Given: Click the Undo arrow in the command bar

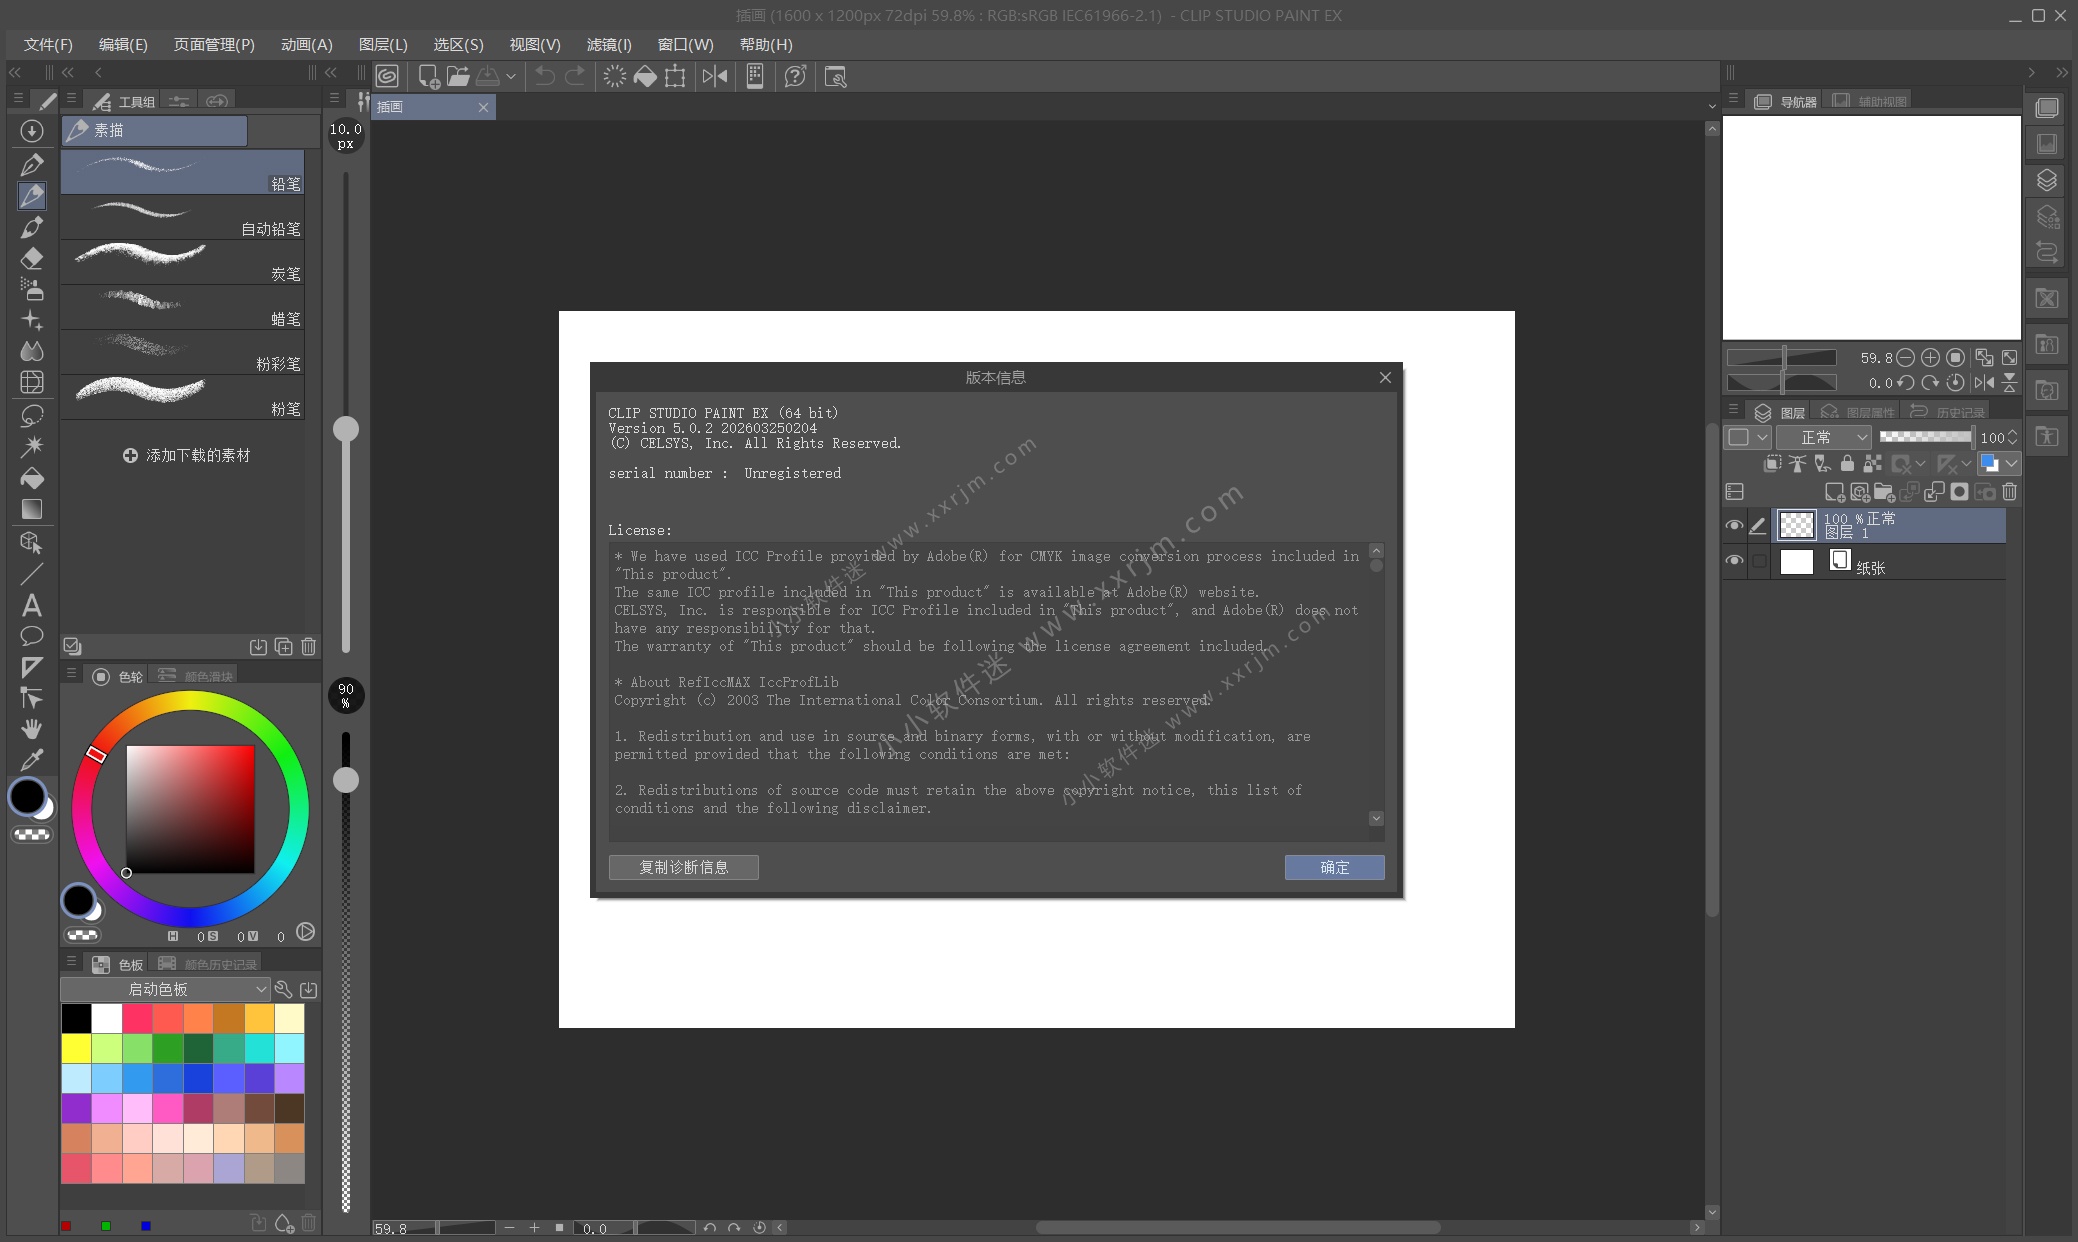Looking at the screenshot, I should [544, 76].
